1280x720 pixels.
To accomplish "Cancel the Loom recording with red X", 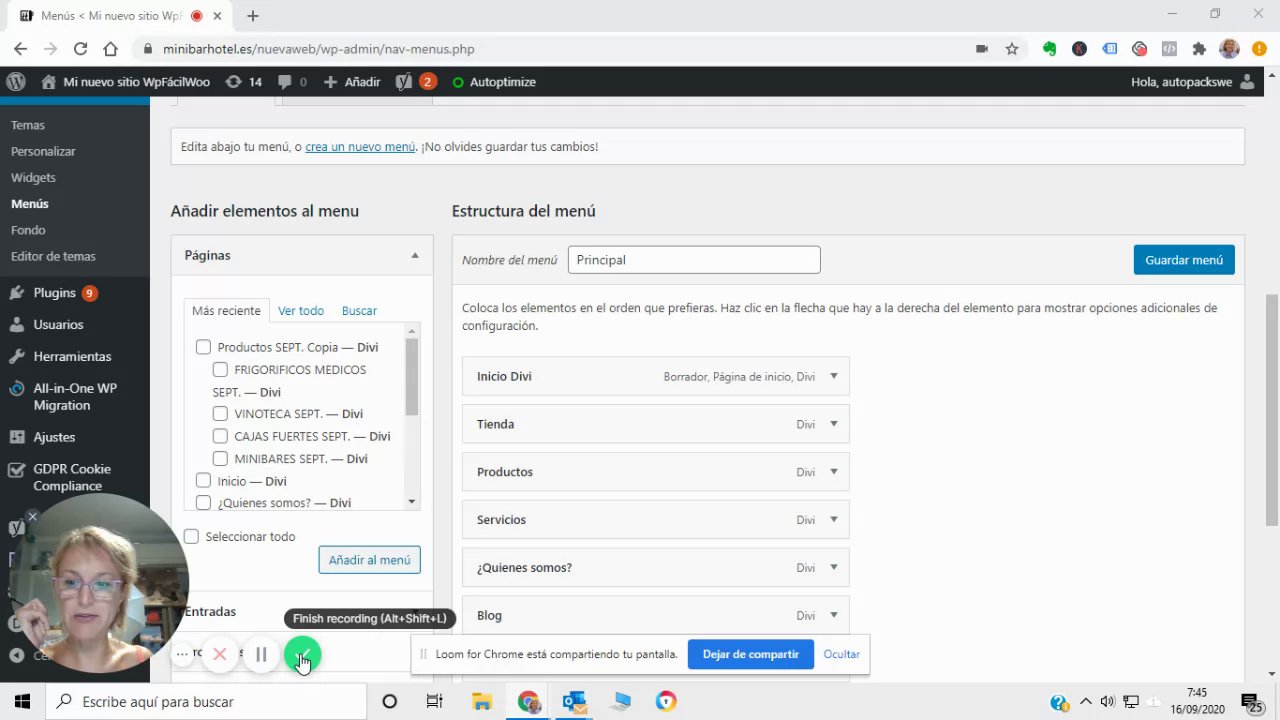I will (220, 655).
